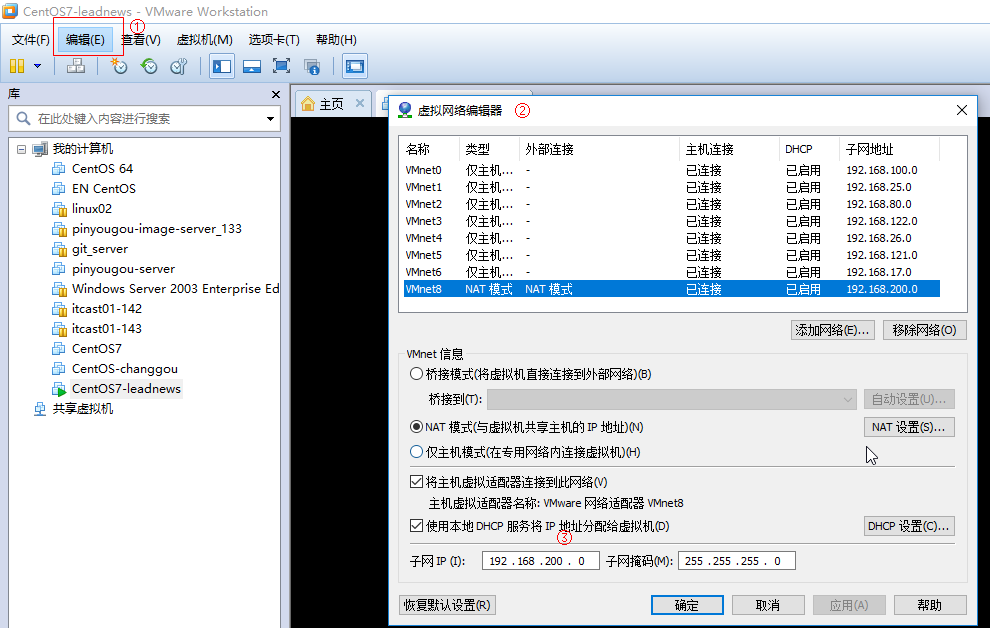Click the 取消 button
Viewport: 990px width, 628px height.
768,605
